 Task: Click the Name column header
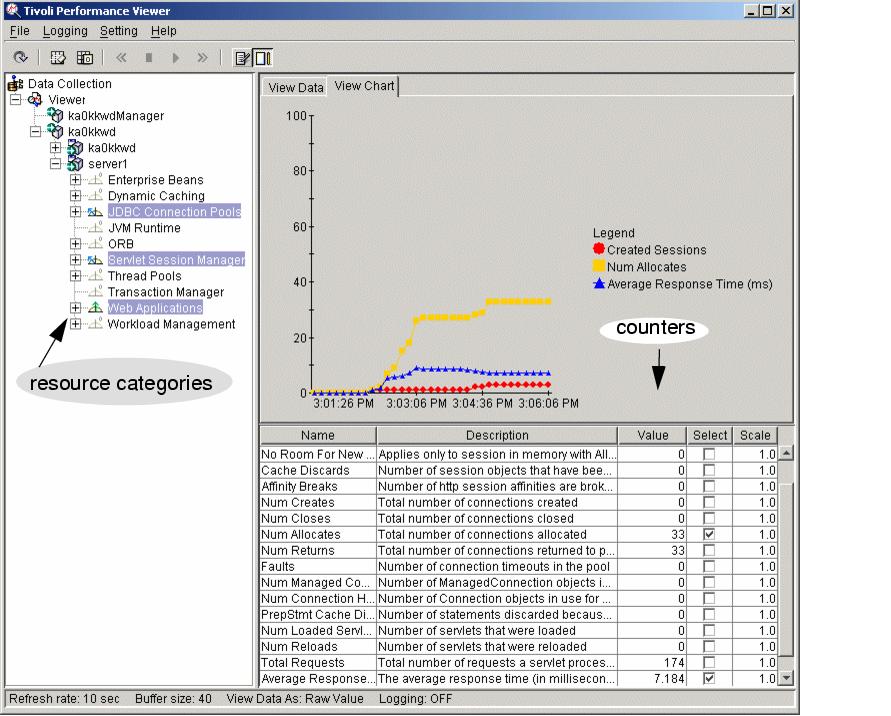pos(318,435)
